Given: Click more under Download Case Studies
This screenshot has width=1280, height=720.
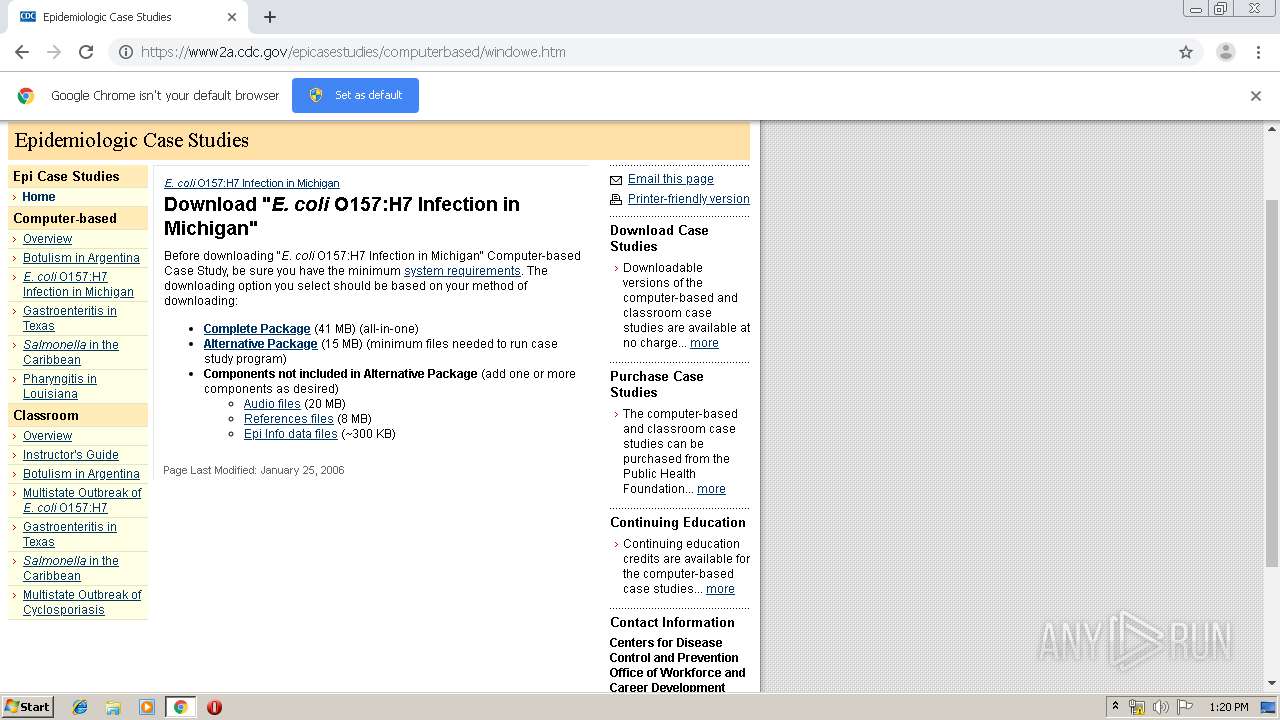Looking at the screenshot, I should [704, 343].
